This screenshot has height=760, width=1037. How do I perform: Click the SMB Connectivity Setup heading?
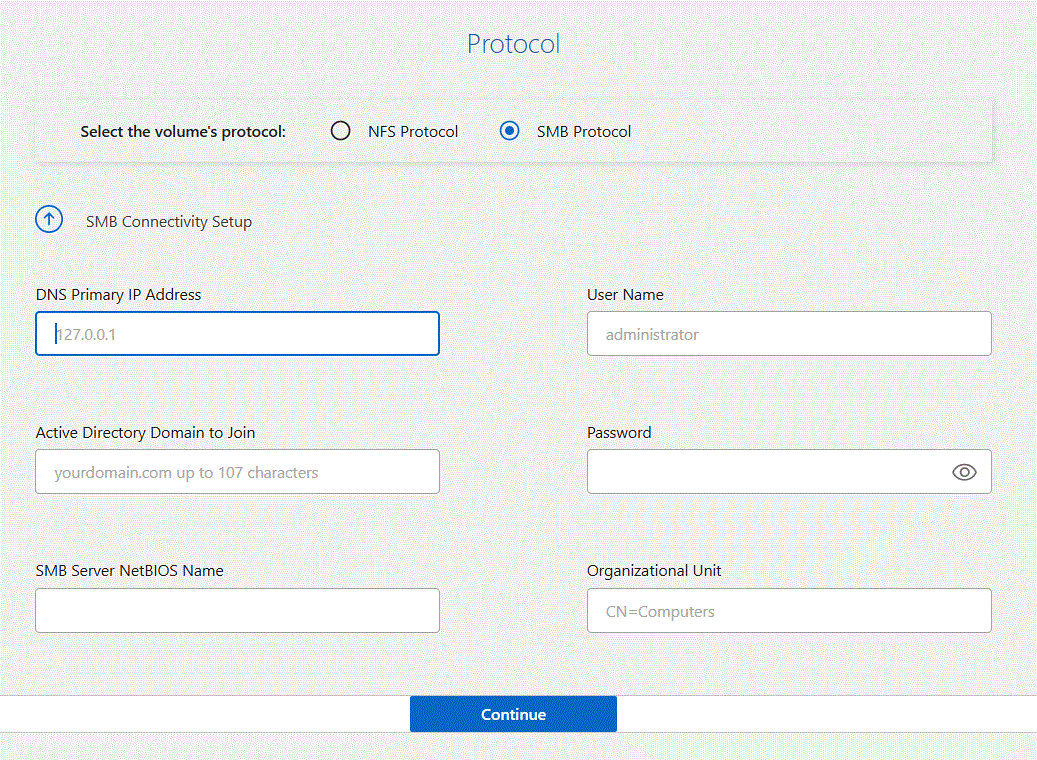point(168,221)
